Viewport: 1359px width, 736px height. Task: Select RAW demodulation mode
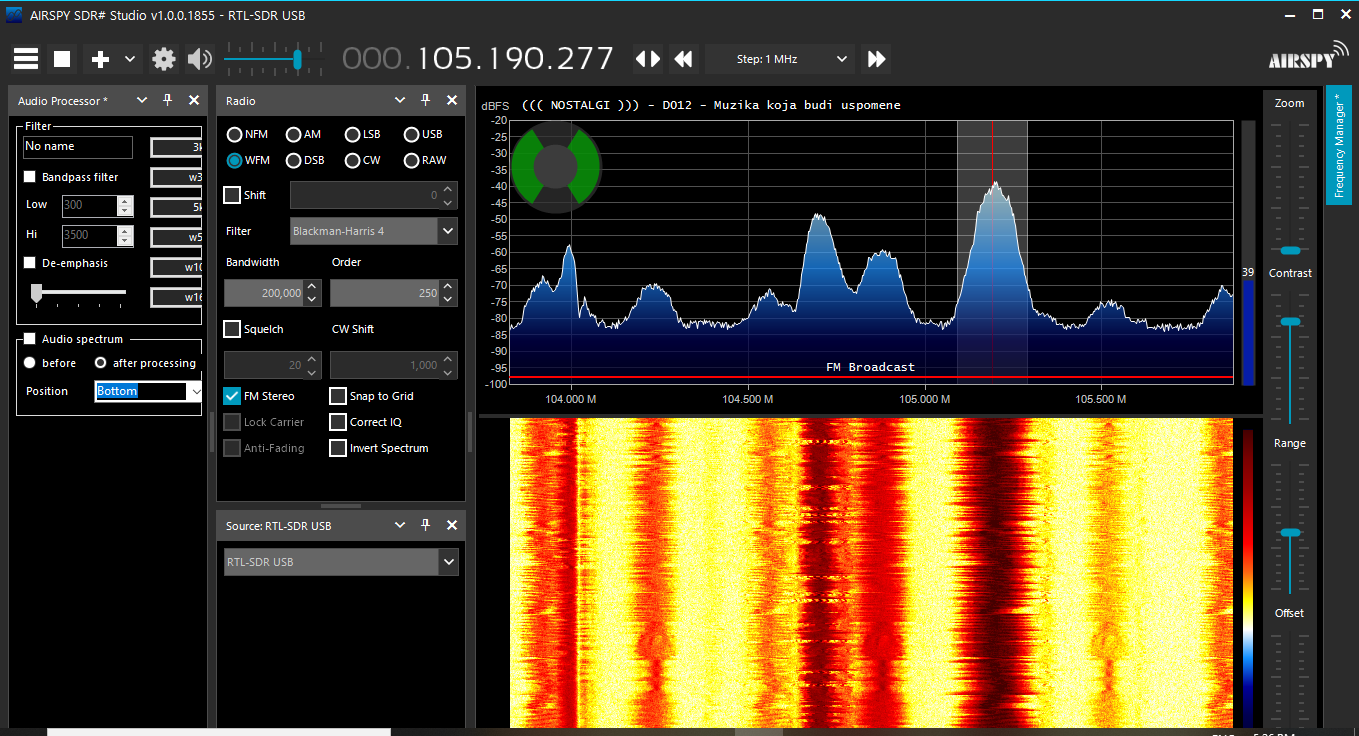point(425,160)
